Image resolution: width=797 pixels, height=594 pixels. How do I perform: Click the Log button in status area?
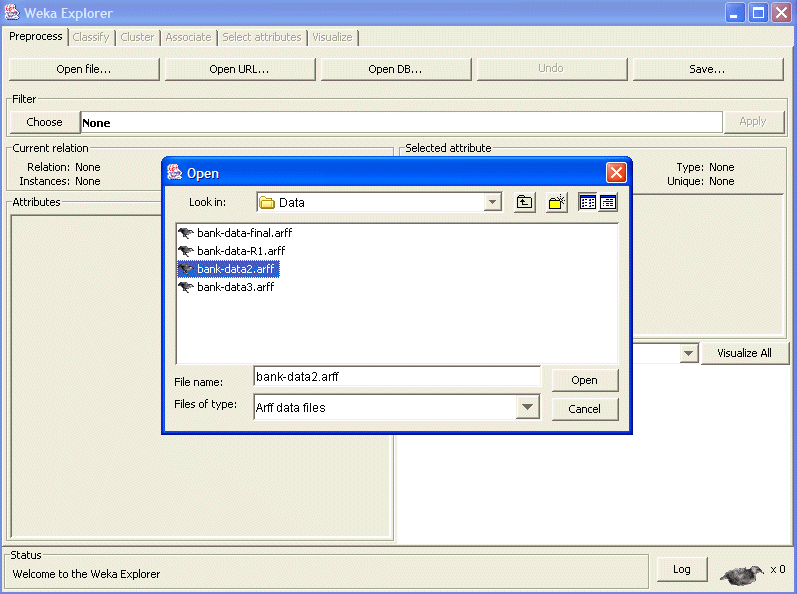[x=681, y=569]
